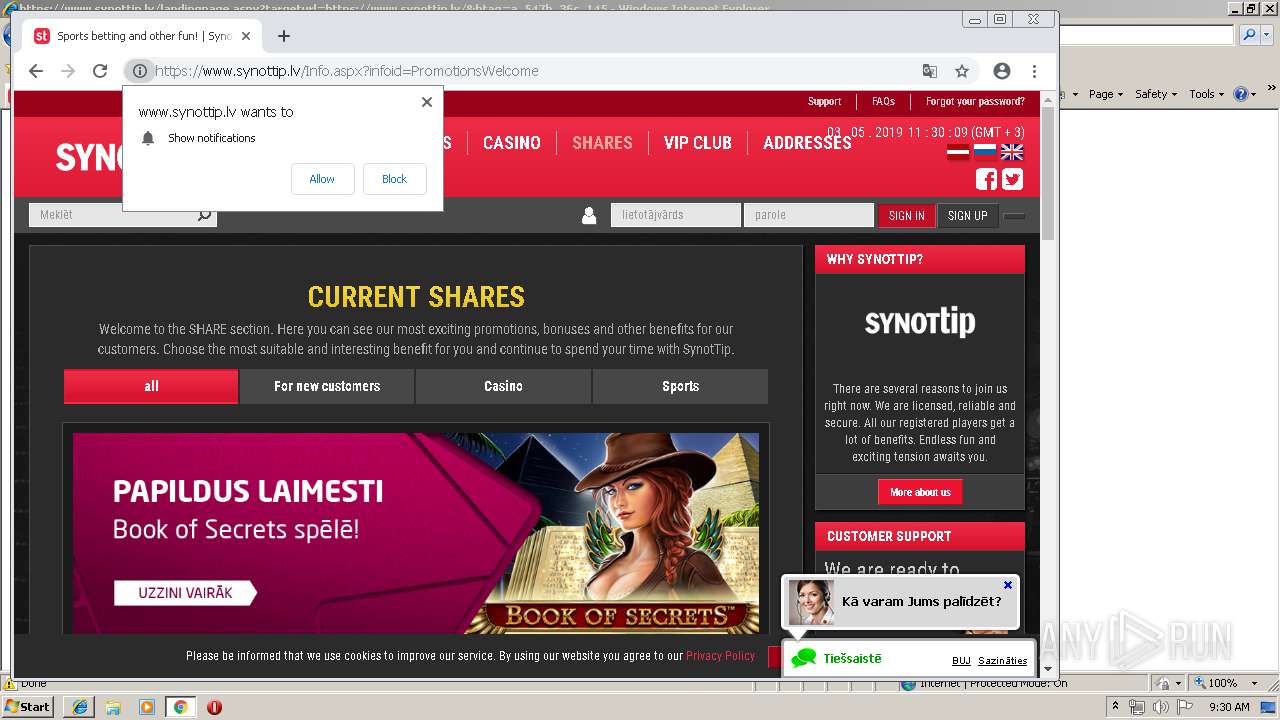Allow notifications from synottip.lv
Viewport: 1280px width, 720px height.
[322, 179]
